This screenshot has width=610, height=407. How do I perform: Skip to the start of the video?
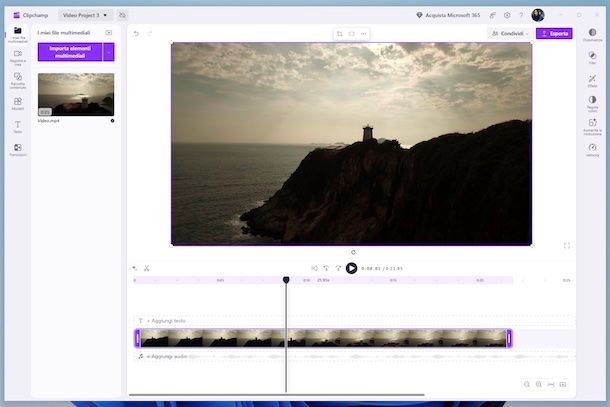(x=314, y=268)
